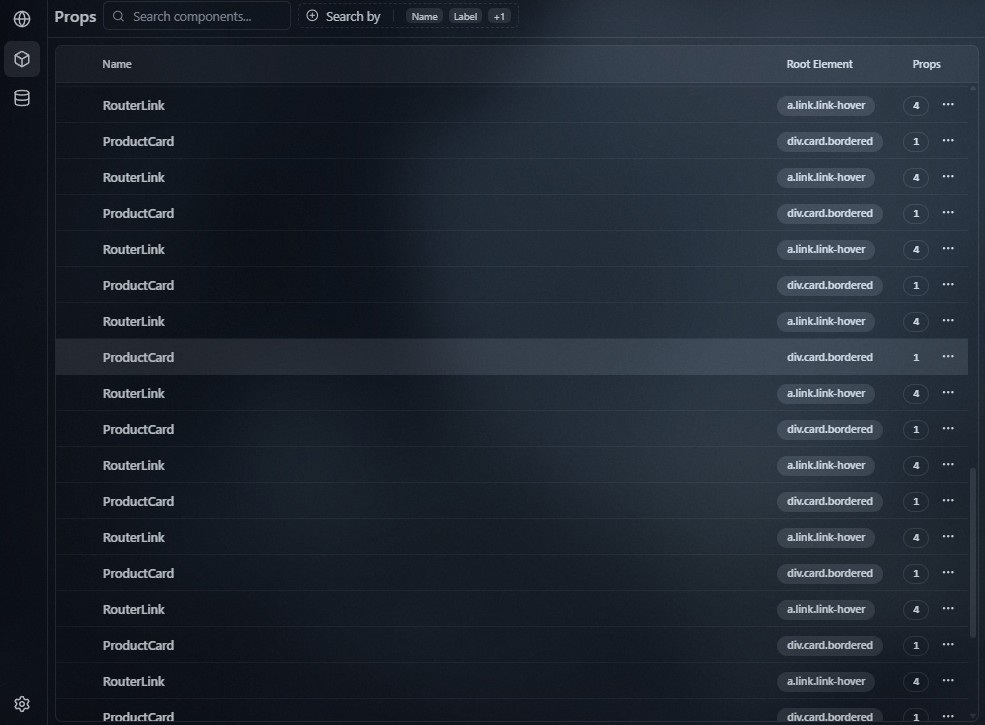This screenshot has width=985, height=725.
Task: Select the highlighted ProductCard row name
Action: click(x=138, y=357)
